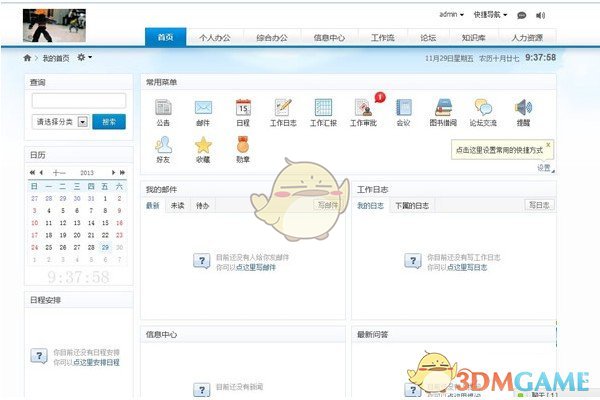Click the 写日志 button
Image resolution: width=600 pixels, height=400 pixels.
click(539, 205)
